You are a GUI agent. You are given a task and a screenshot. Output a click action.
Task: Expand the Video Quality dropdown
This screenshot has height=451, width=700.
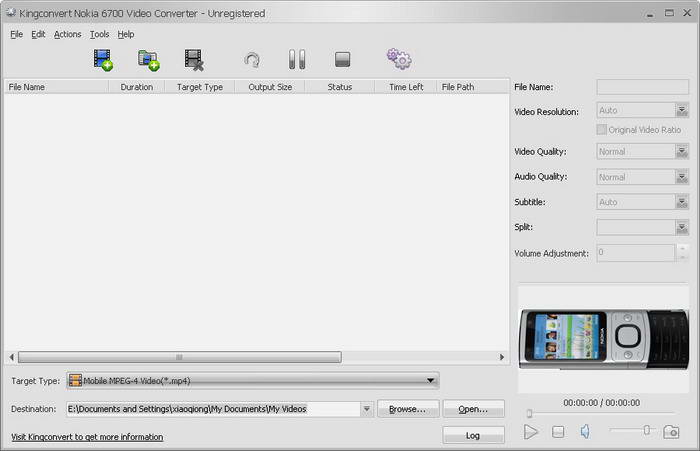[x=681, y=151]
